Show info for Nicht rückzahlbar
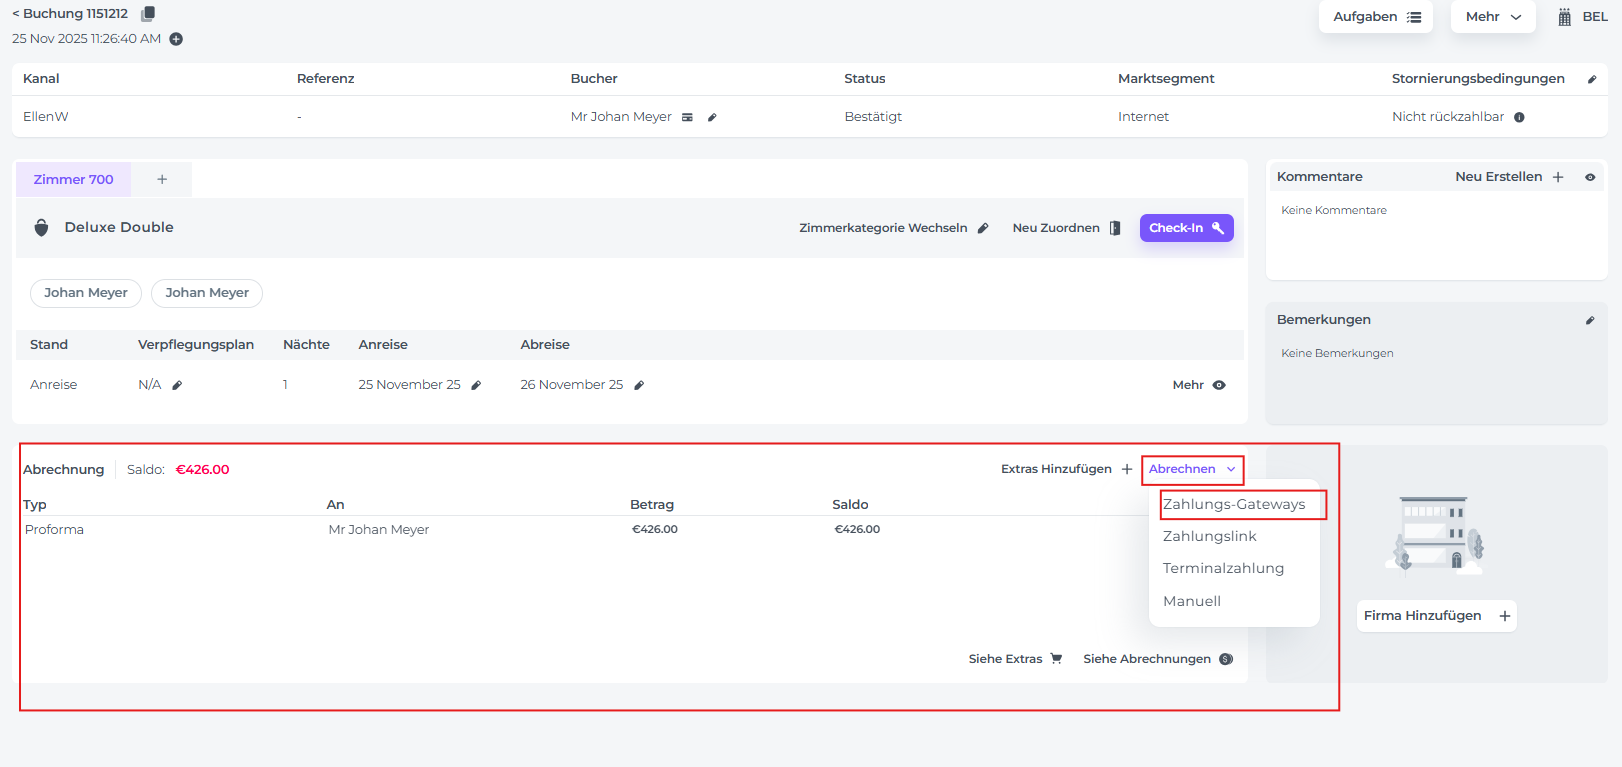The height and width of the screenshot is (767, 1622). click(1519, 117)
